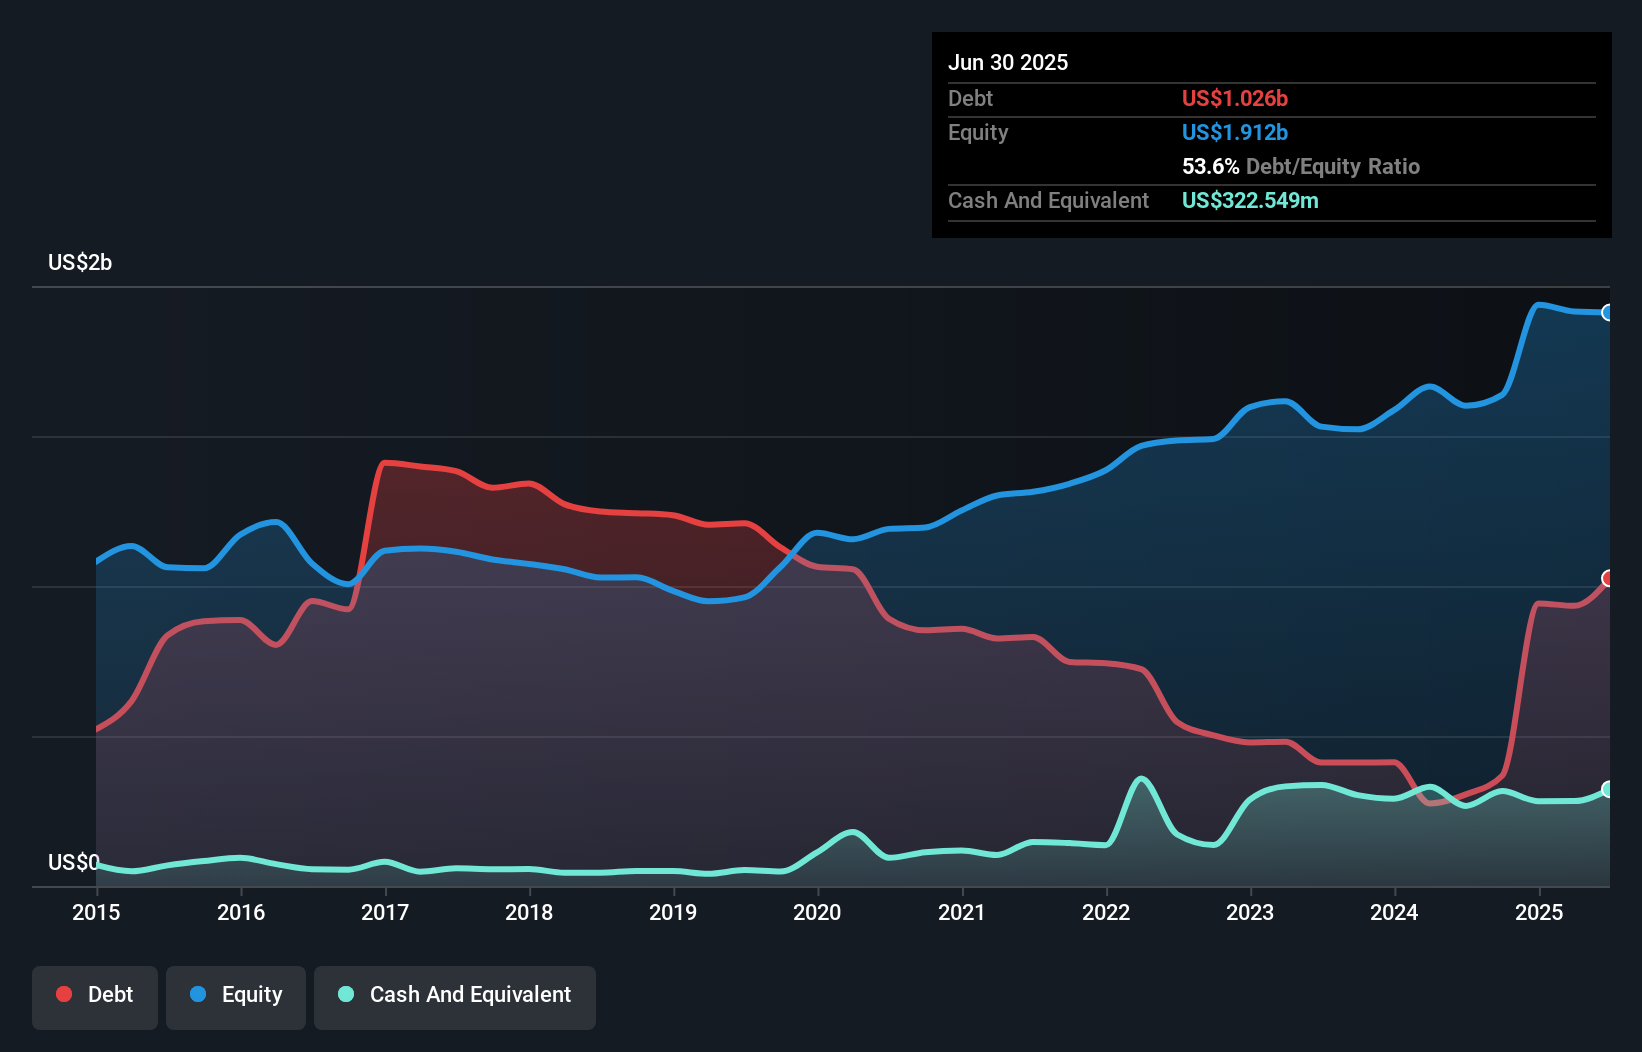The width and height of the screenshot is (1642, 1052).
Task: Expand the Jun 30 2025 tooltip panel
Action: (x=1009, y=62)
